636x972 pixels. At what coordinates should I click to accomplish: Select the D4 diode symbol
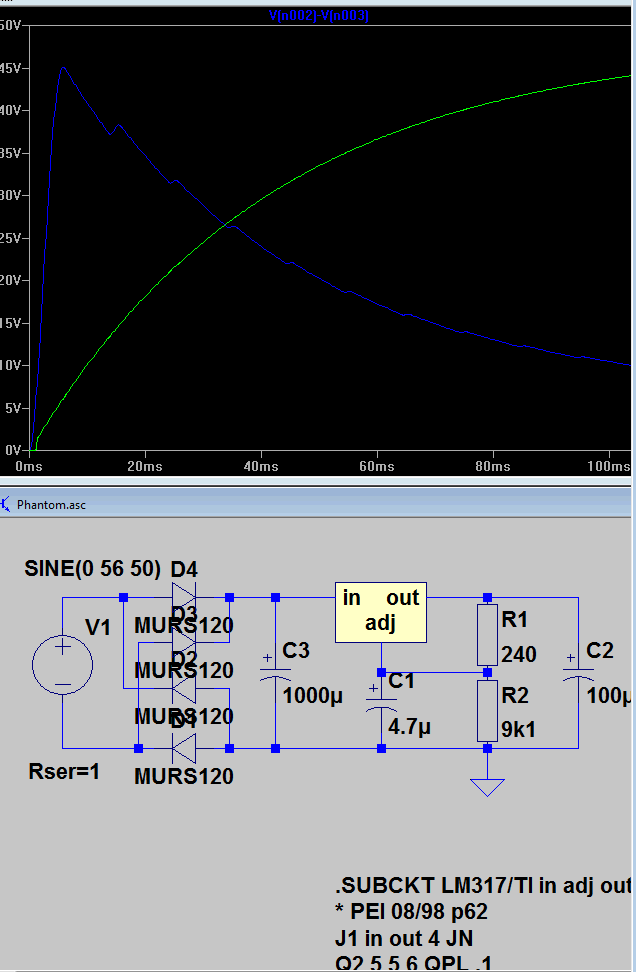[183, 598]
